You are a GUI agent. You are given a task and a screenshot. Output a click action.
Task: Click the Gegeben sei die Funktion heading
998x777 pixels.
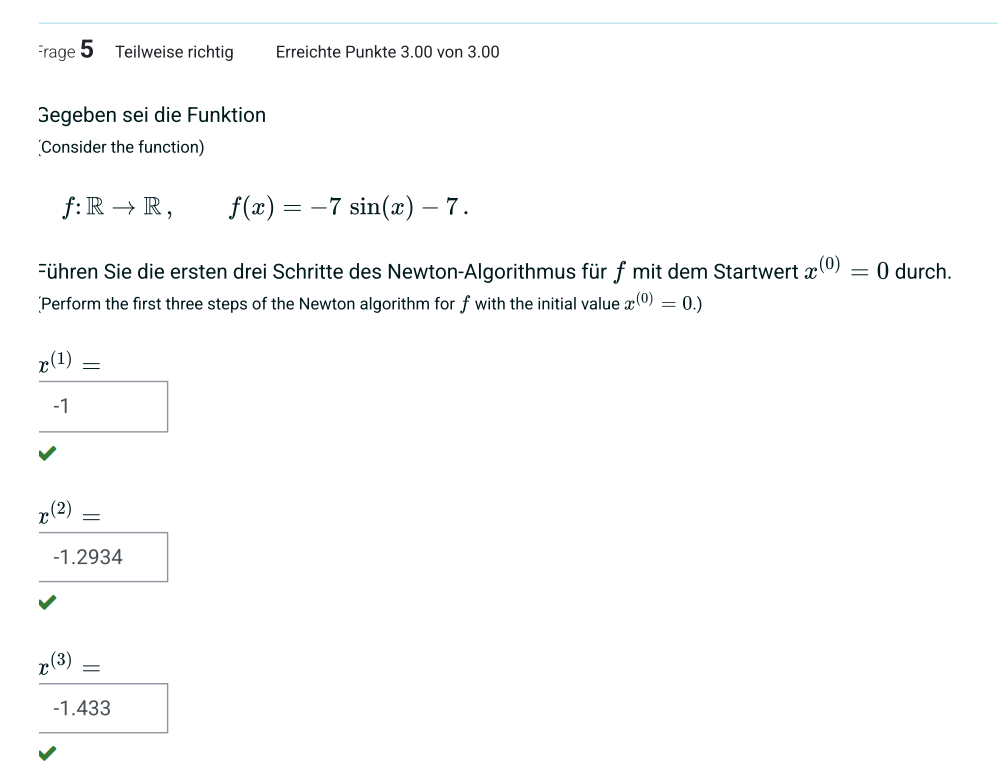pyautogui.click(x=150, y=115)
